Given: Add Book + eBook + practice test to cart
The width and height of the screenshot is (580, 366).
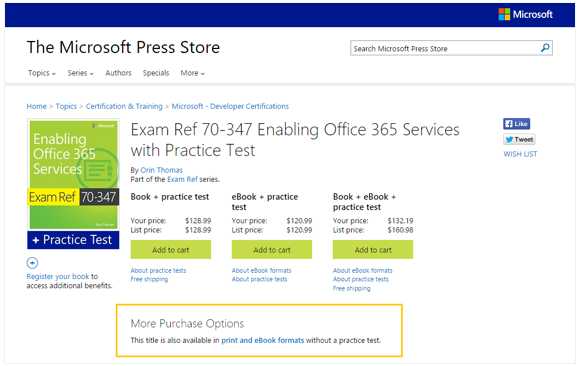Looking at the screenshot, I should click(373, 250).
